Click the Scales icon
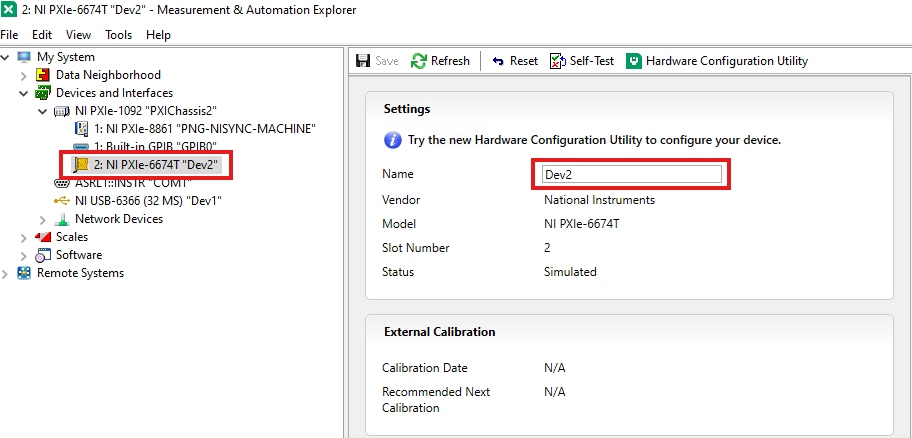 coord(42,237)
